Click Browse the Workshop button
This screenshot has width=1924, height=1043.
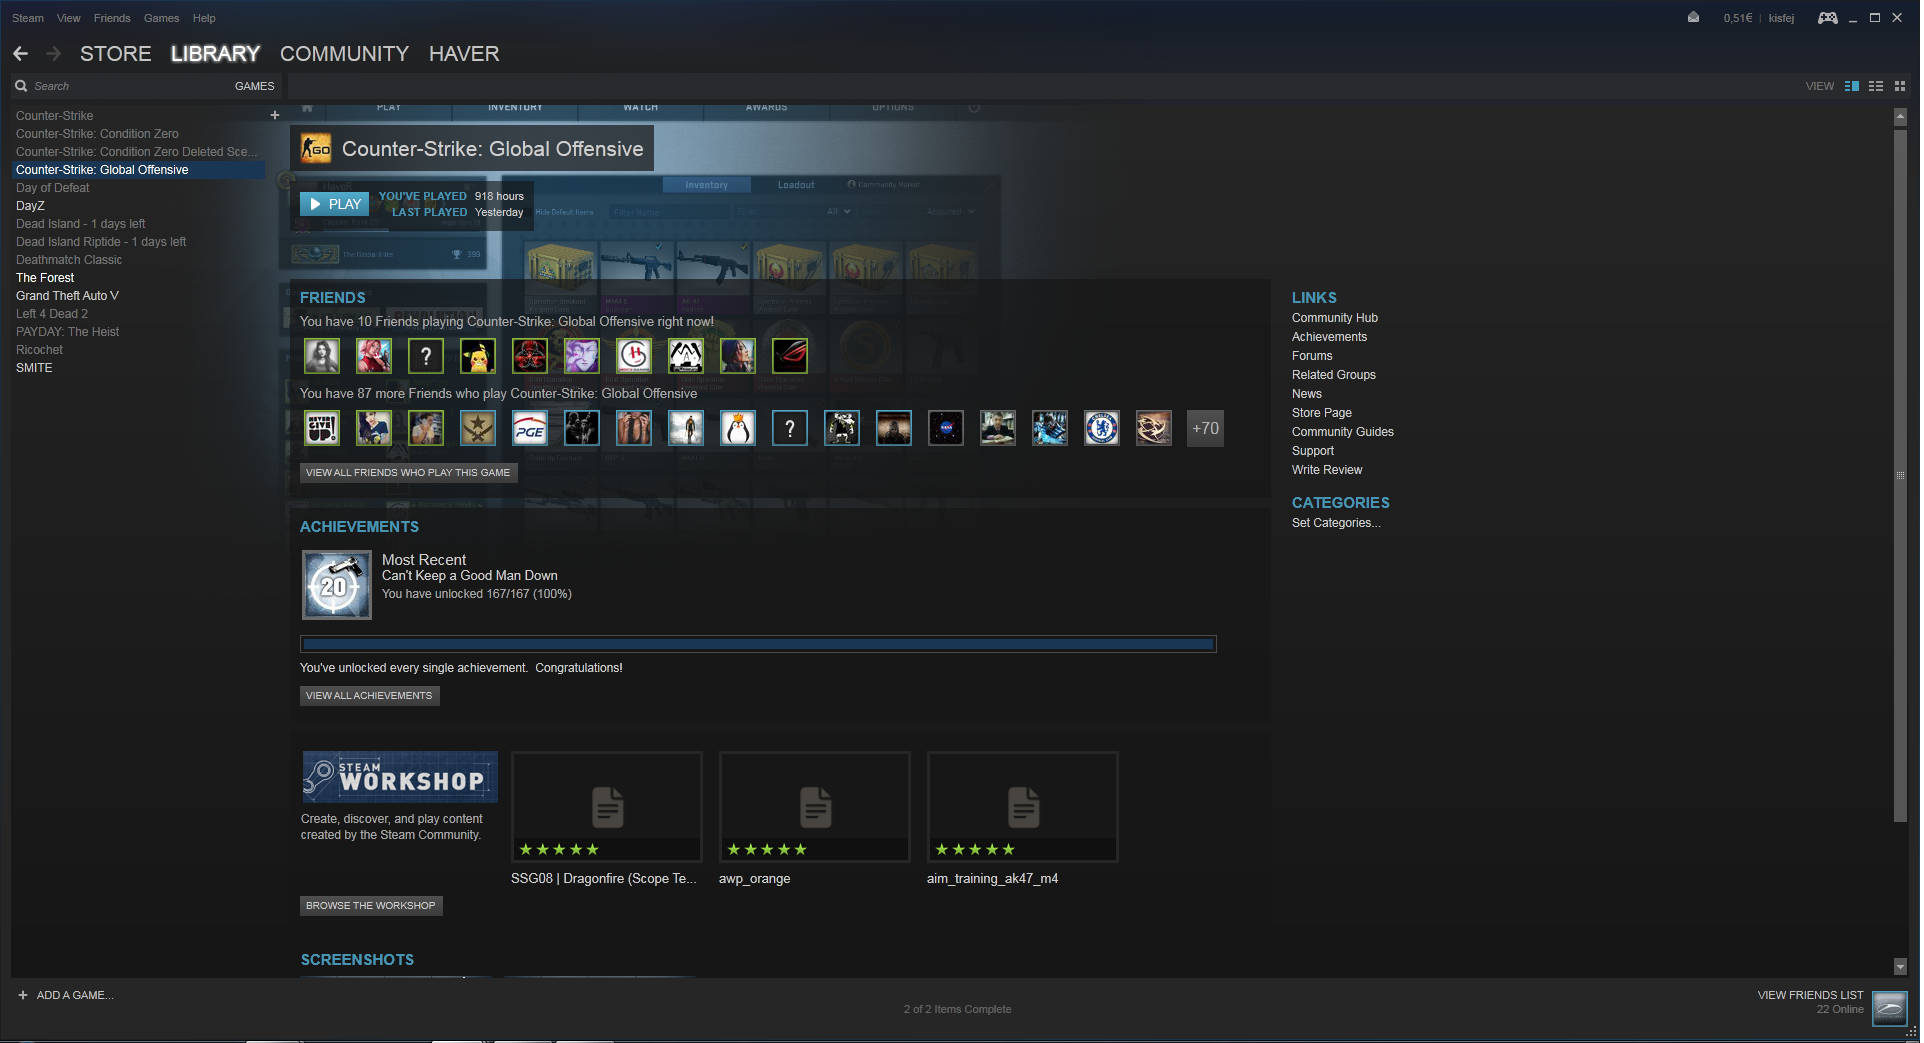[x=371, y=905]
